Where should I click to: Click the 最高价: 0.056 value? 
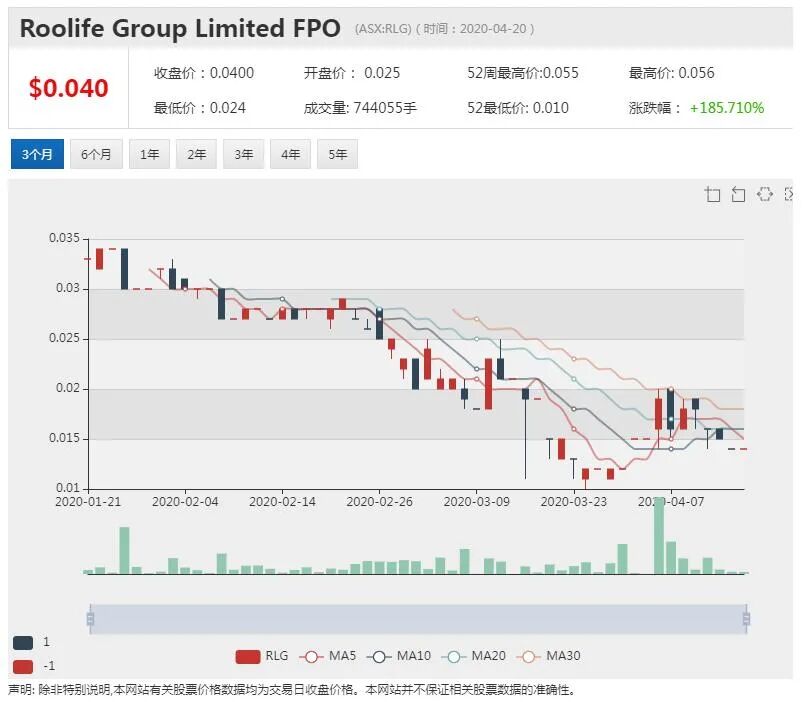point(672,73)
